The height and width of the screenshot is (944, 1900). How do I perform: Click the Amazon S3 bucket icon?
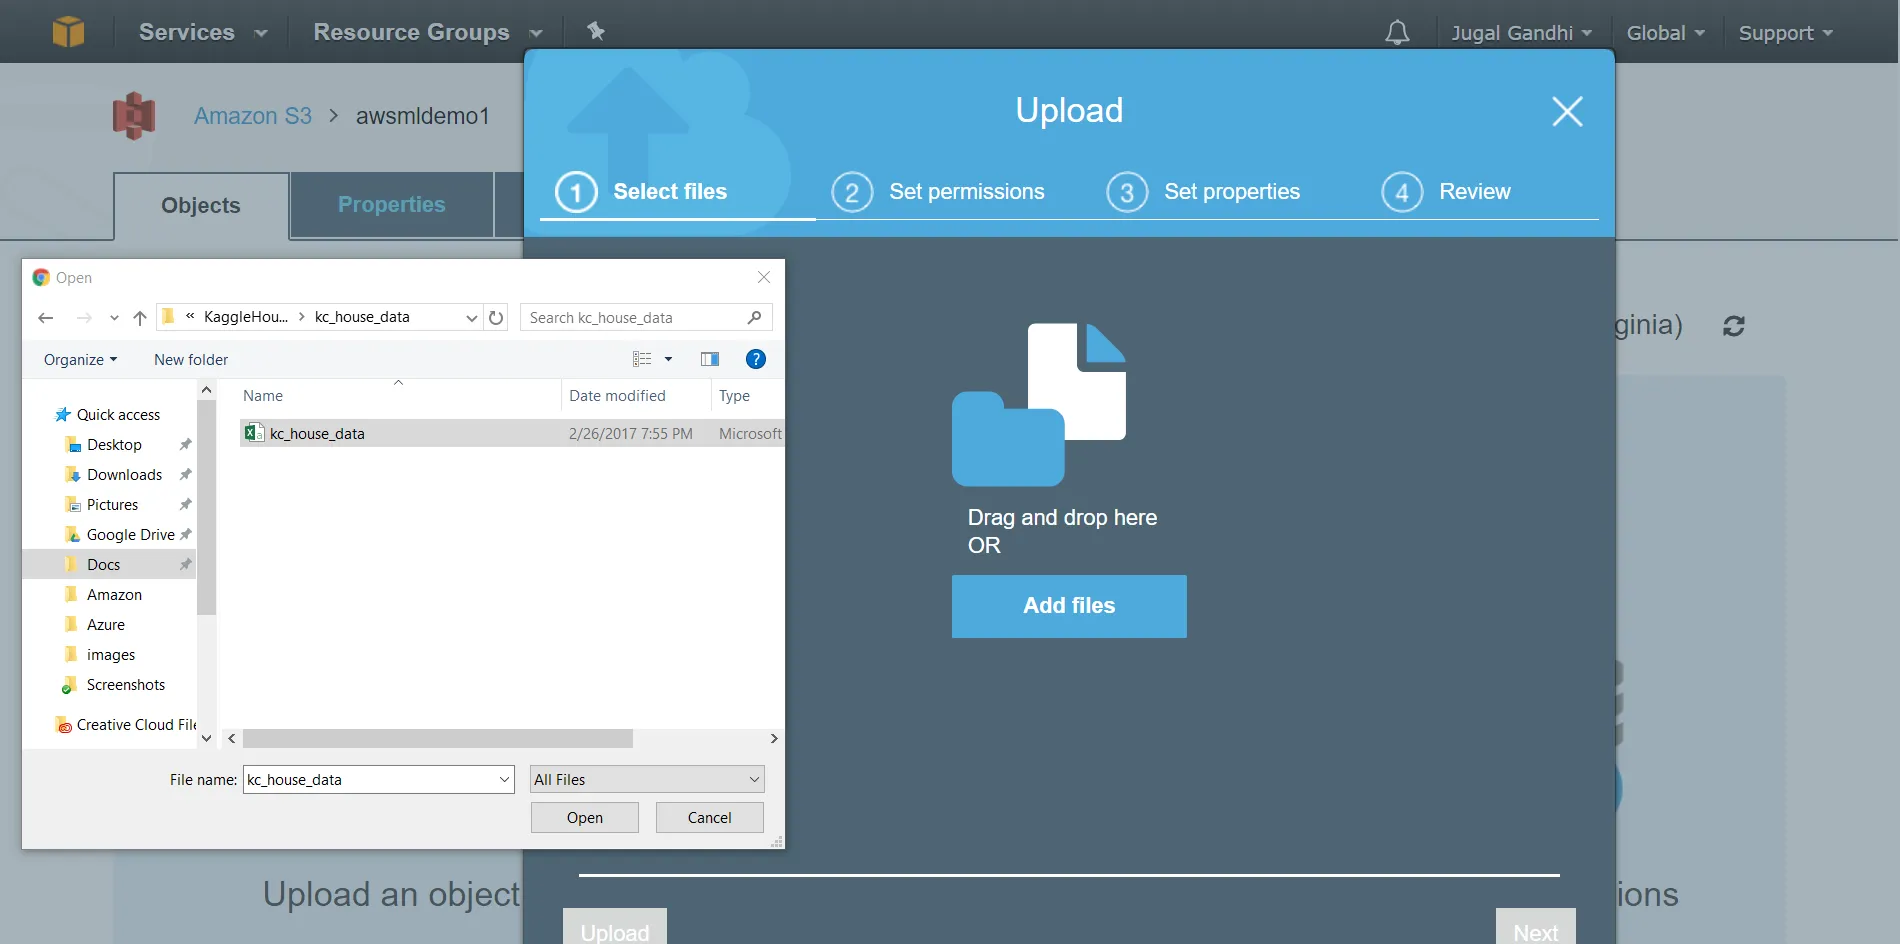[x=134, y=116]
